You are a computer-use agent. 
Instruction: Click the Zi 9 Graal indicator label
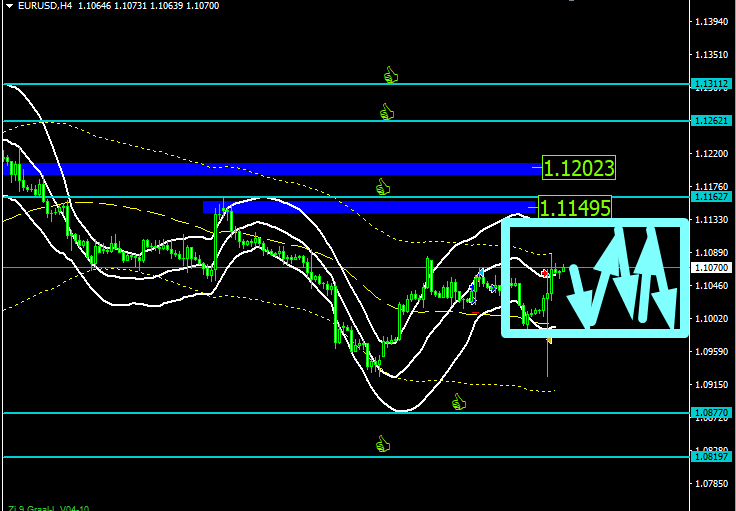tap(48, 508)
